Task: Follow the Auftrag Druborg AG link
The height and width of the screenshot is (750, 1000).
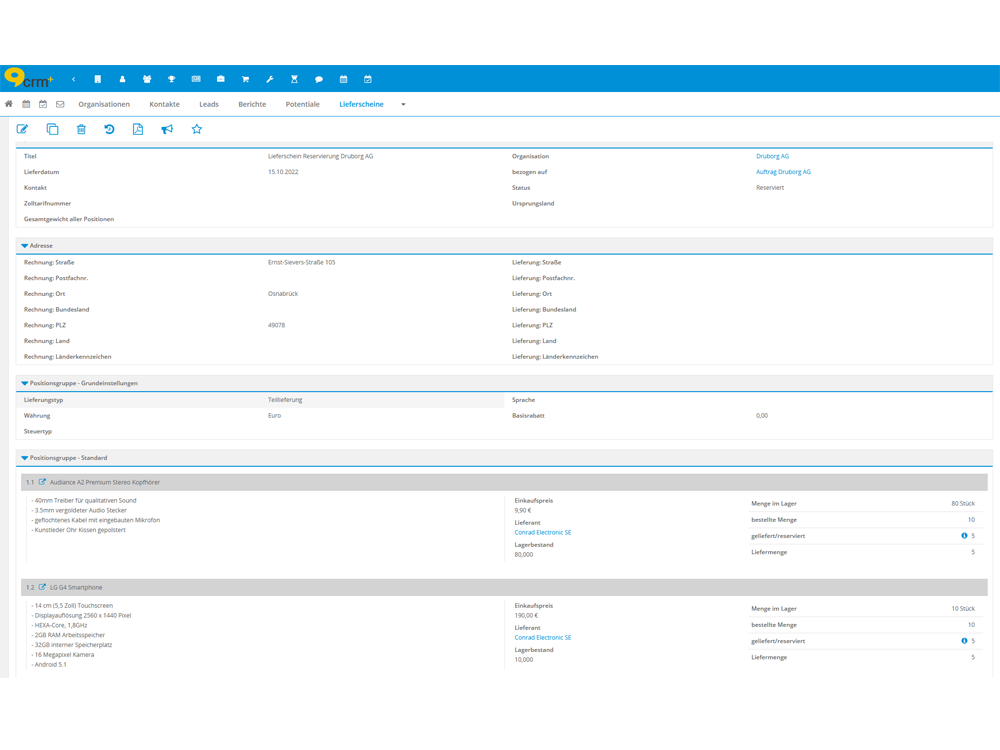Action: click(x=783, y=172)
